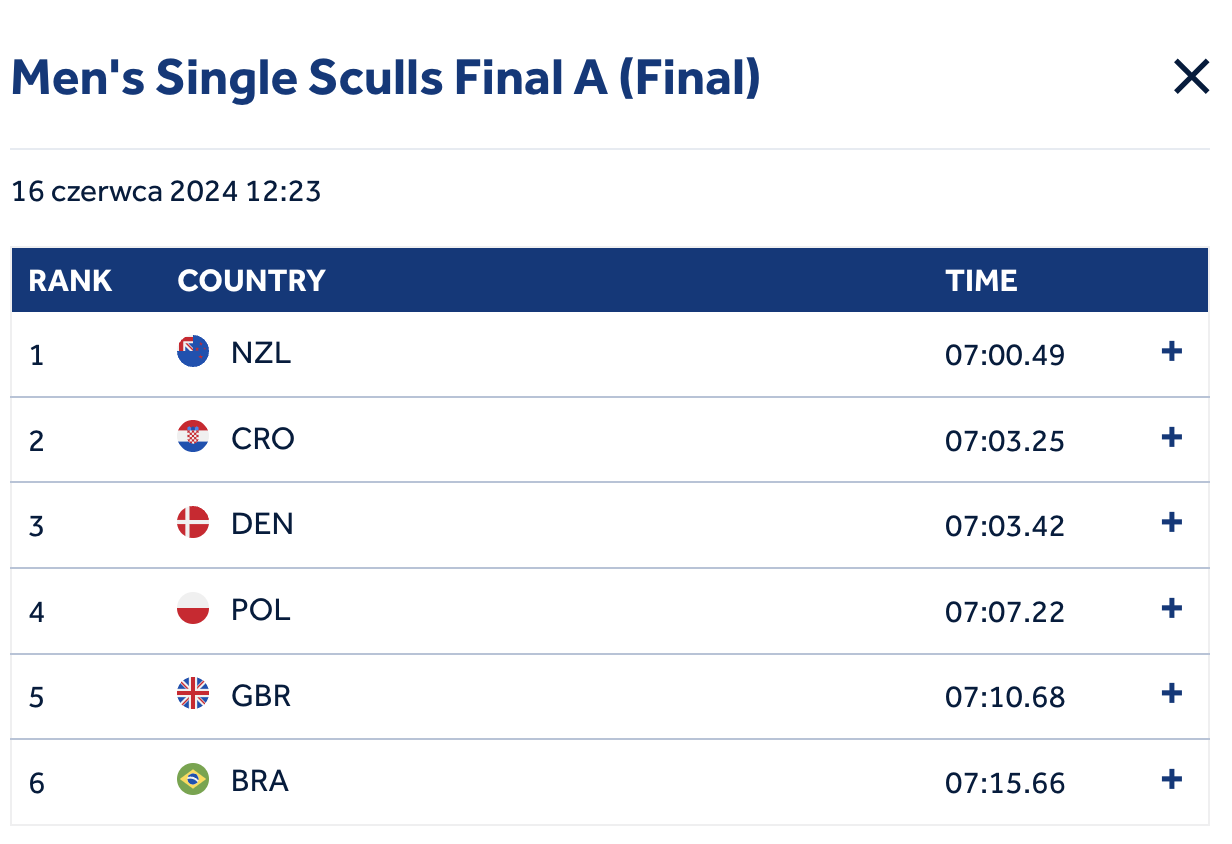Image resolution: width=1232 pixels, height=844 pixels.
Task: Click the Croatia flag icon
Action: click(x=193, y=438)
